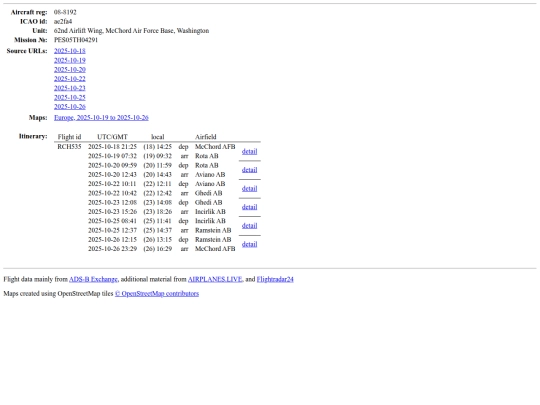
Task: Click Ghedi AB in the departure row
Action: pyautogui.click(x=208, y=202)
